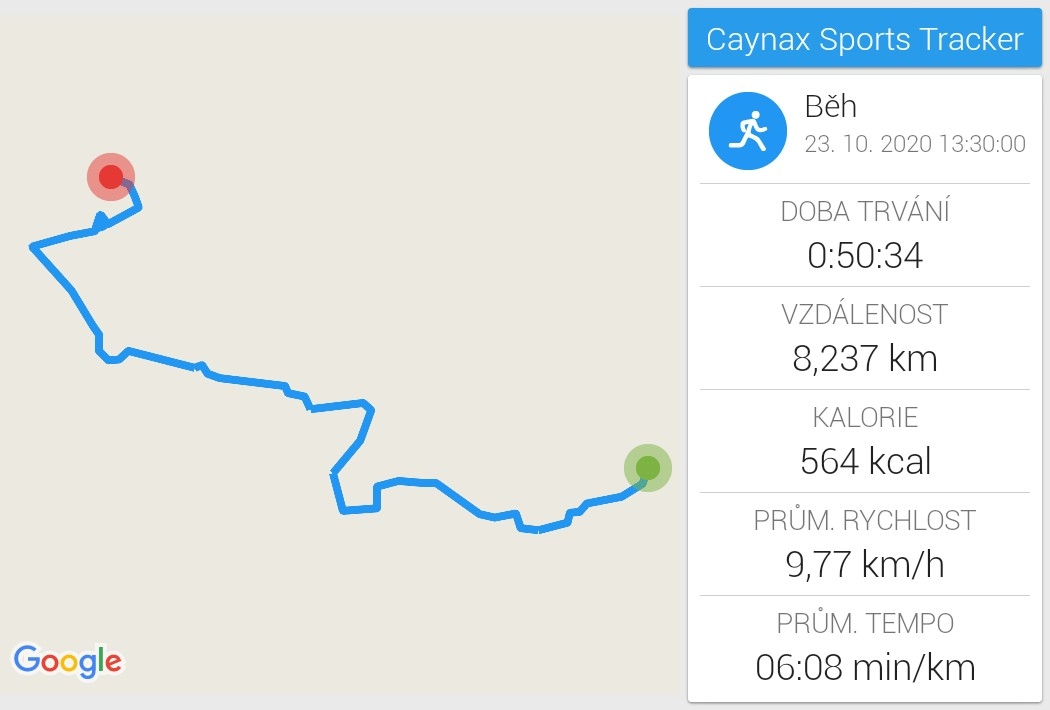Select the Běh activity title
1050x710 pixels.
830,106
